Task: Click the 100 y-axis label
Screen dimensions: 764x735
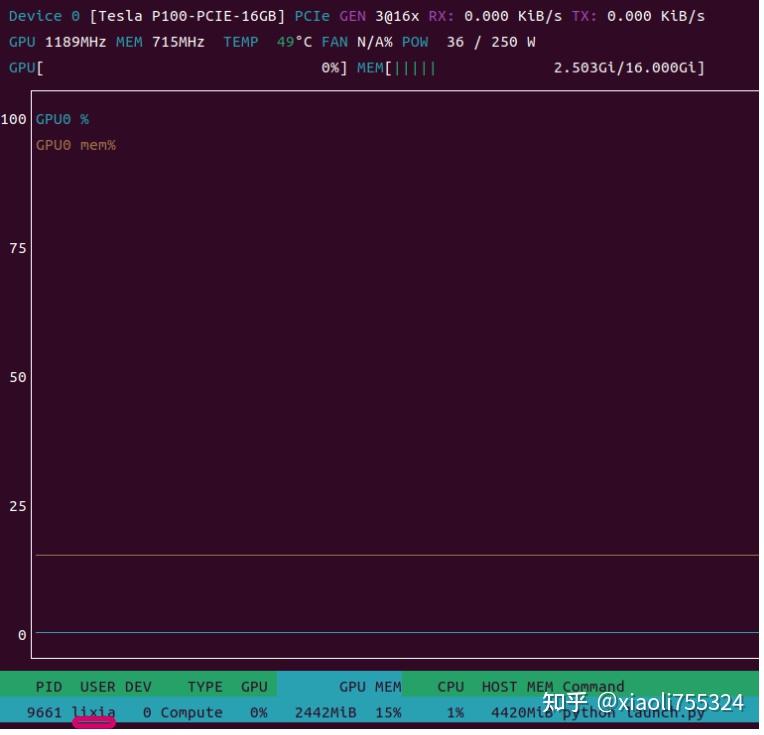Action: click(13, 119)
